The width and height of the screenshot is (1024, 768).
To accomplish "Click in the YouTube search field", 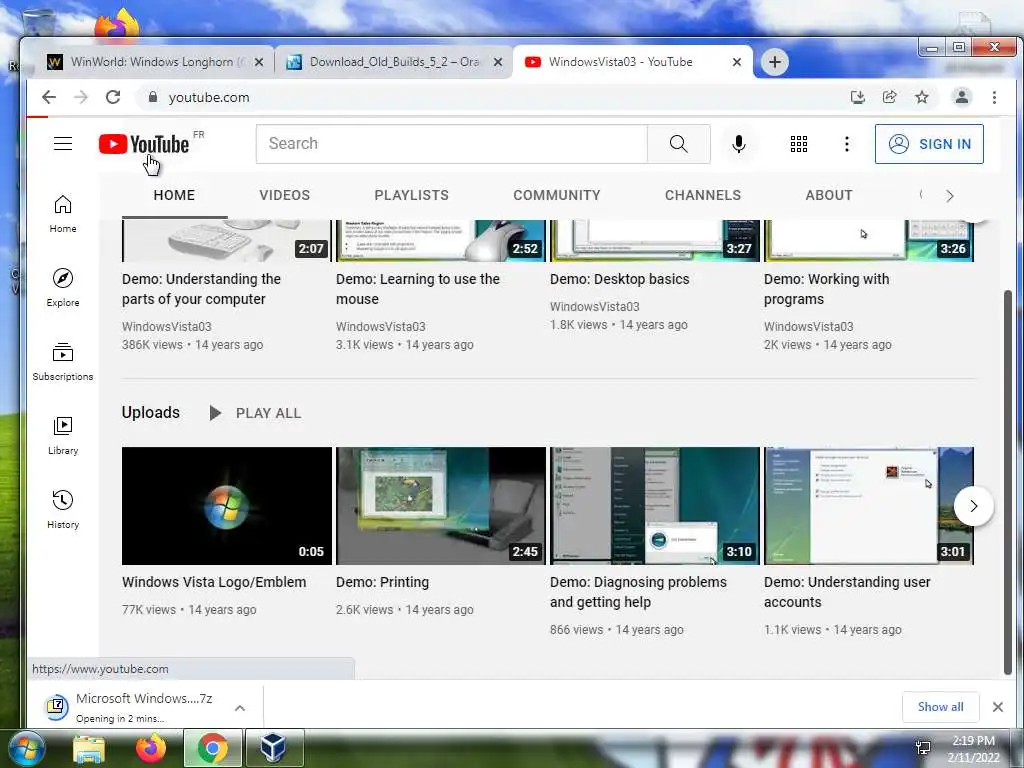I will click(x=451, y=144).
